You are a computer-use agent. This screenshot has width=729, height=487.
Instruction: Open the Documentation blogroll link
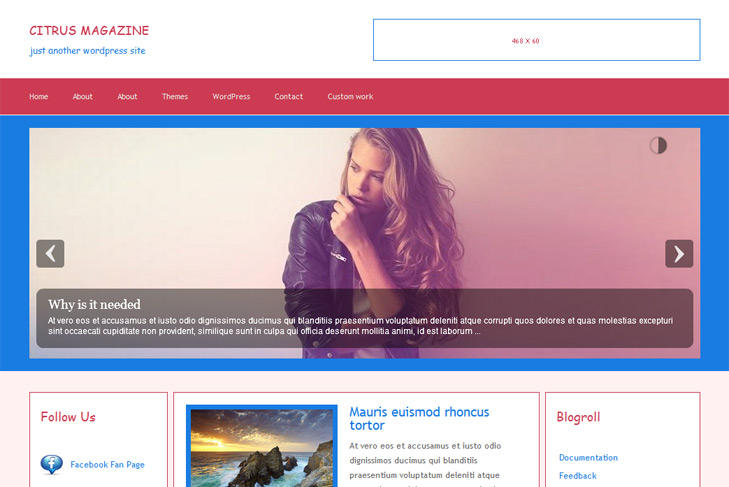tap(588, 458)
